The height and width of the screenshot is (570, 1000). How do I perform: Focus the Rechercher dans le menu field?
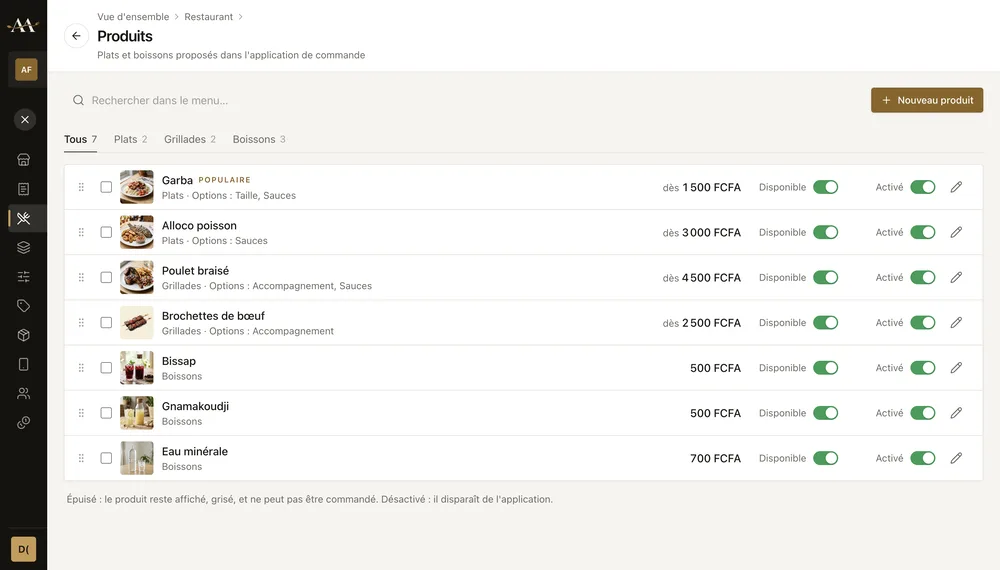click(x=465, y=100)
